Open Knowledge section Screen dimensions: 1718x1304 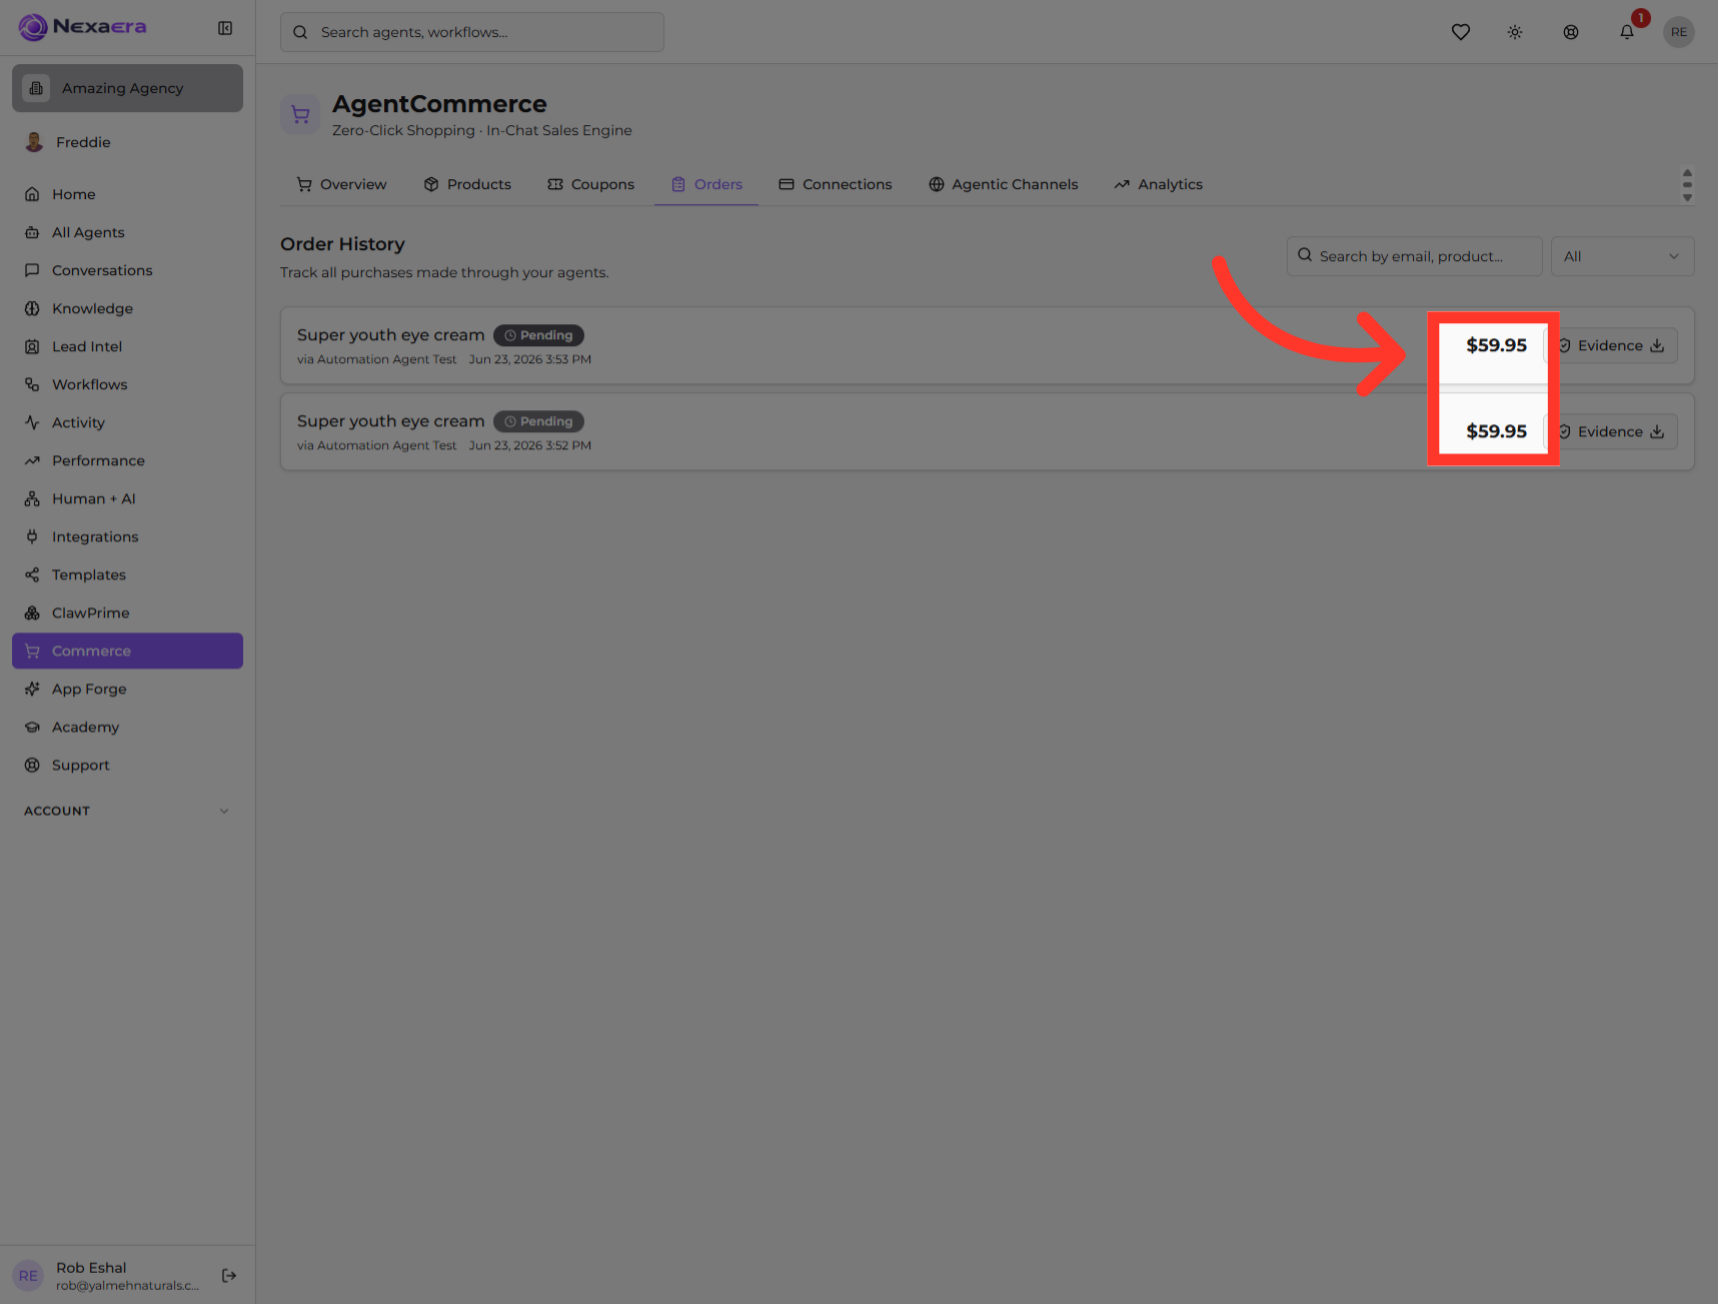pos(127,308)
